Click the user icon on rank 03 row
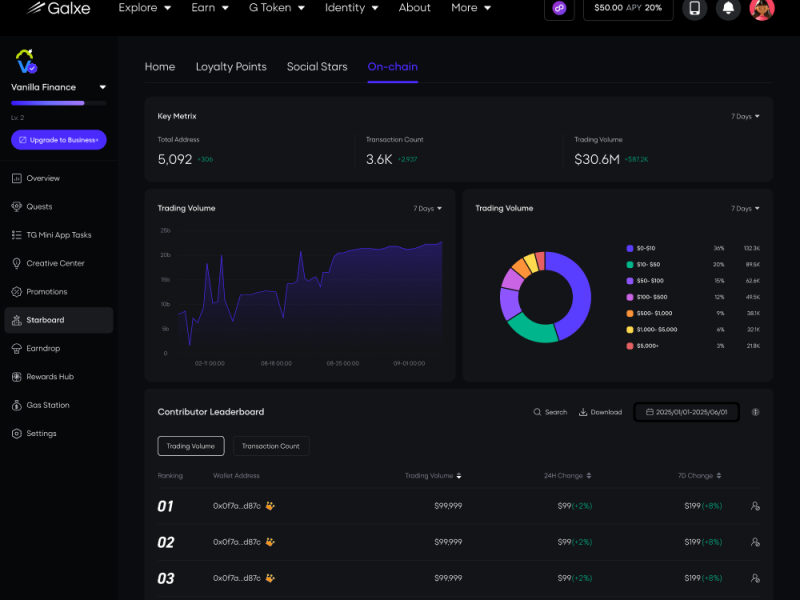This screenshot has height=600, width=800. click(755, 578)
